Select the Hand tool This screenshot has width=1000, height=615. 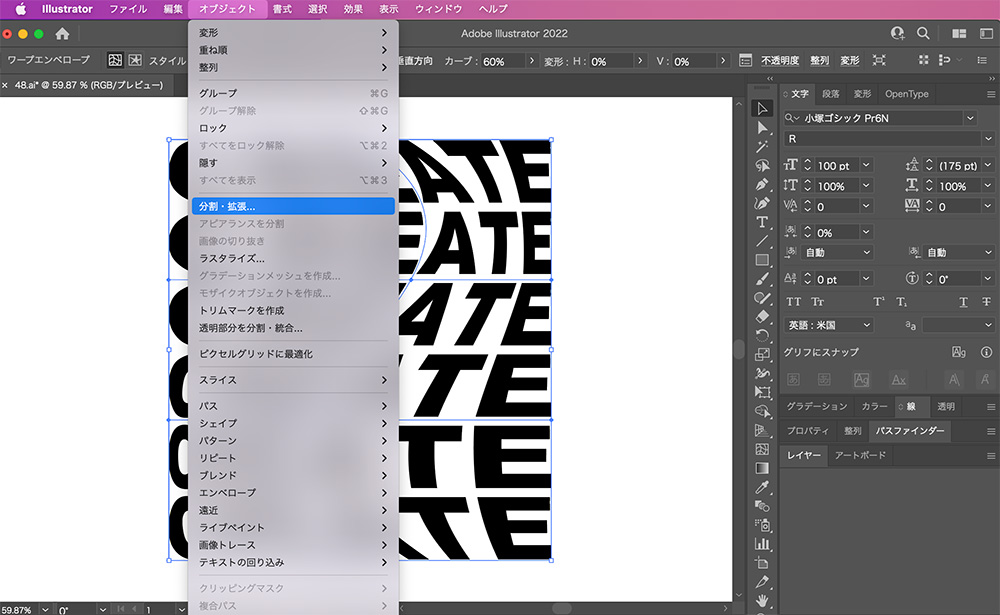762,600
